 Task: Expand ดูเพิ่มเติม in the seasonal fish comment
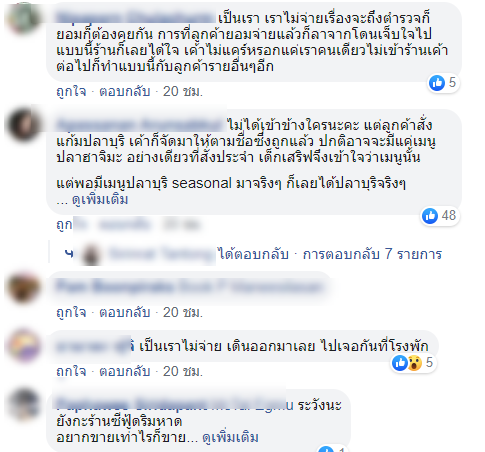100,200
